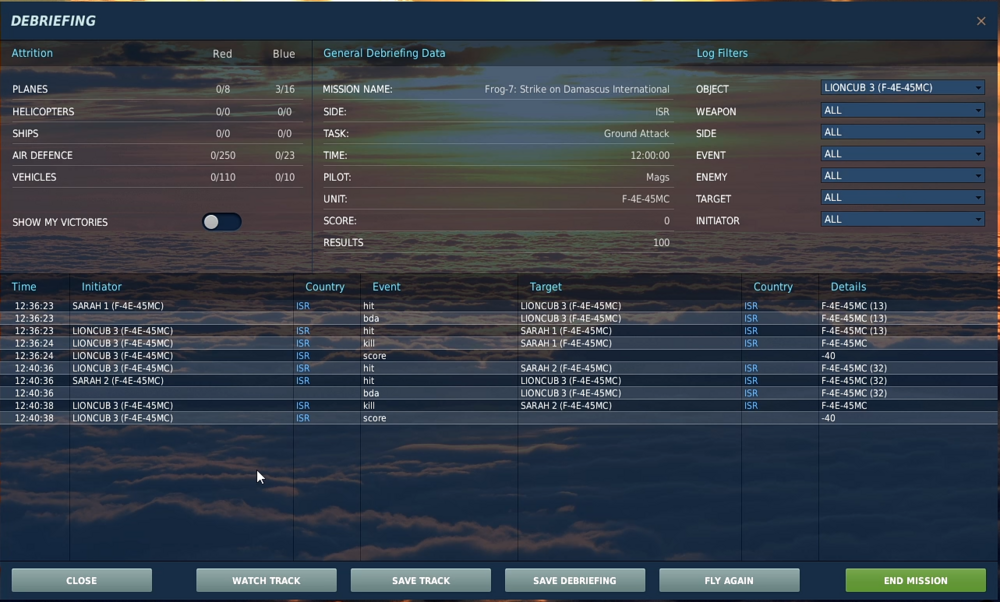Screen dimensions: 1000x602
Task: Open the EVENT filter dropdown
Action: (902, 154)
